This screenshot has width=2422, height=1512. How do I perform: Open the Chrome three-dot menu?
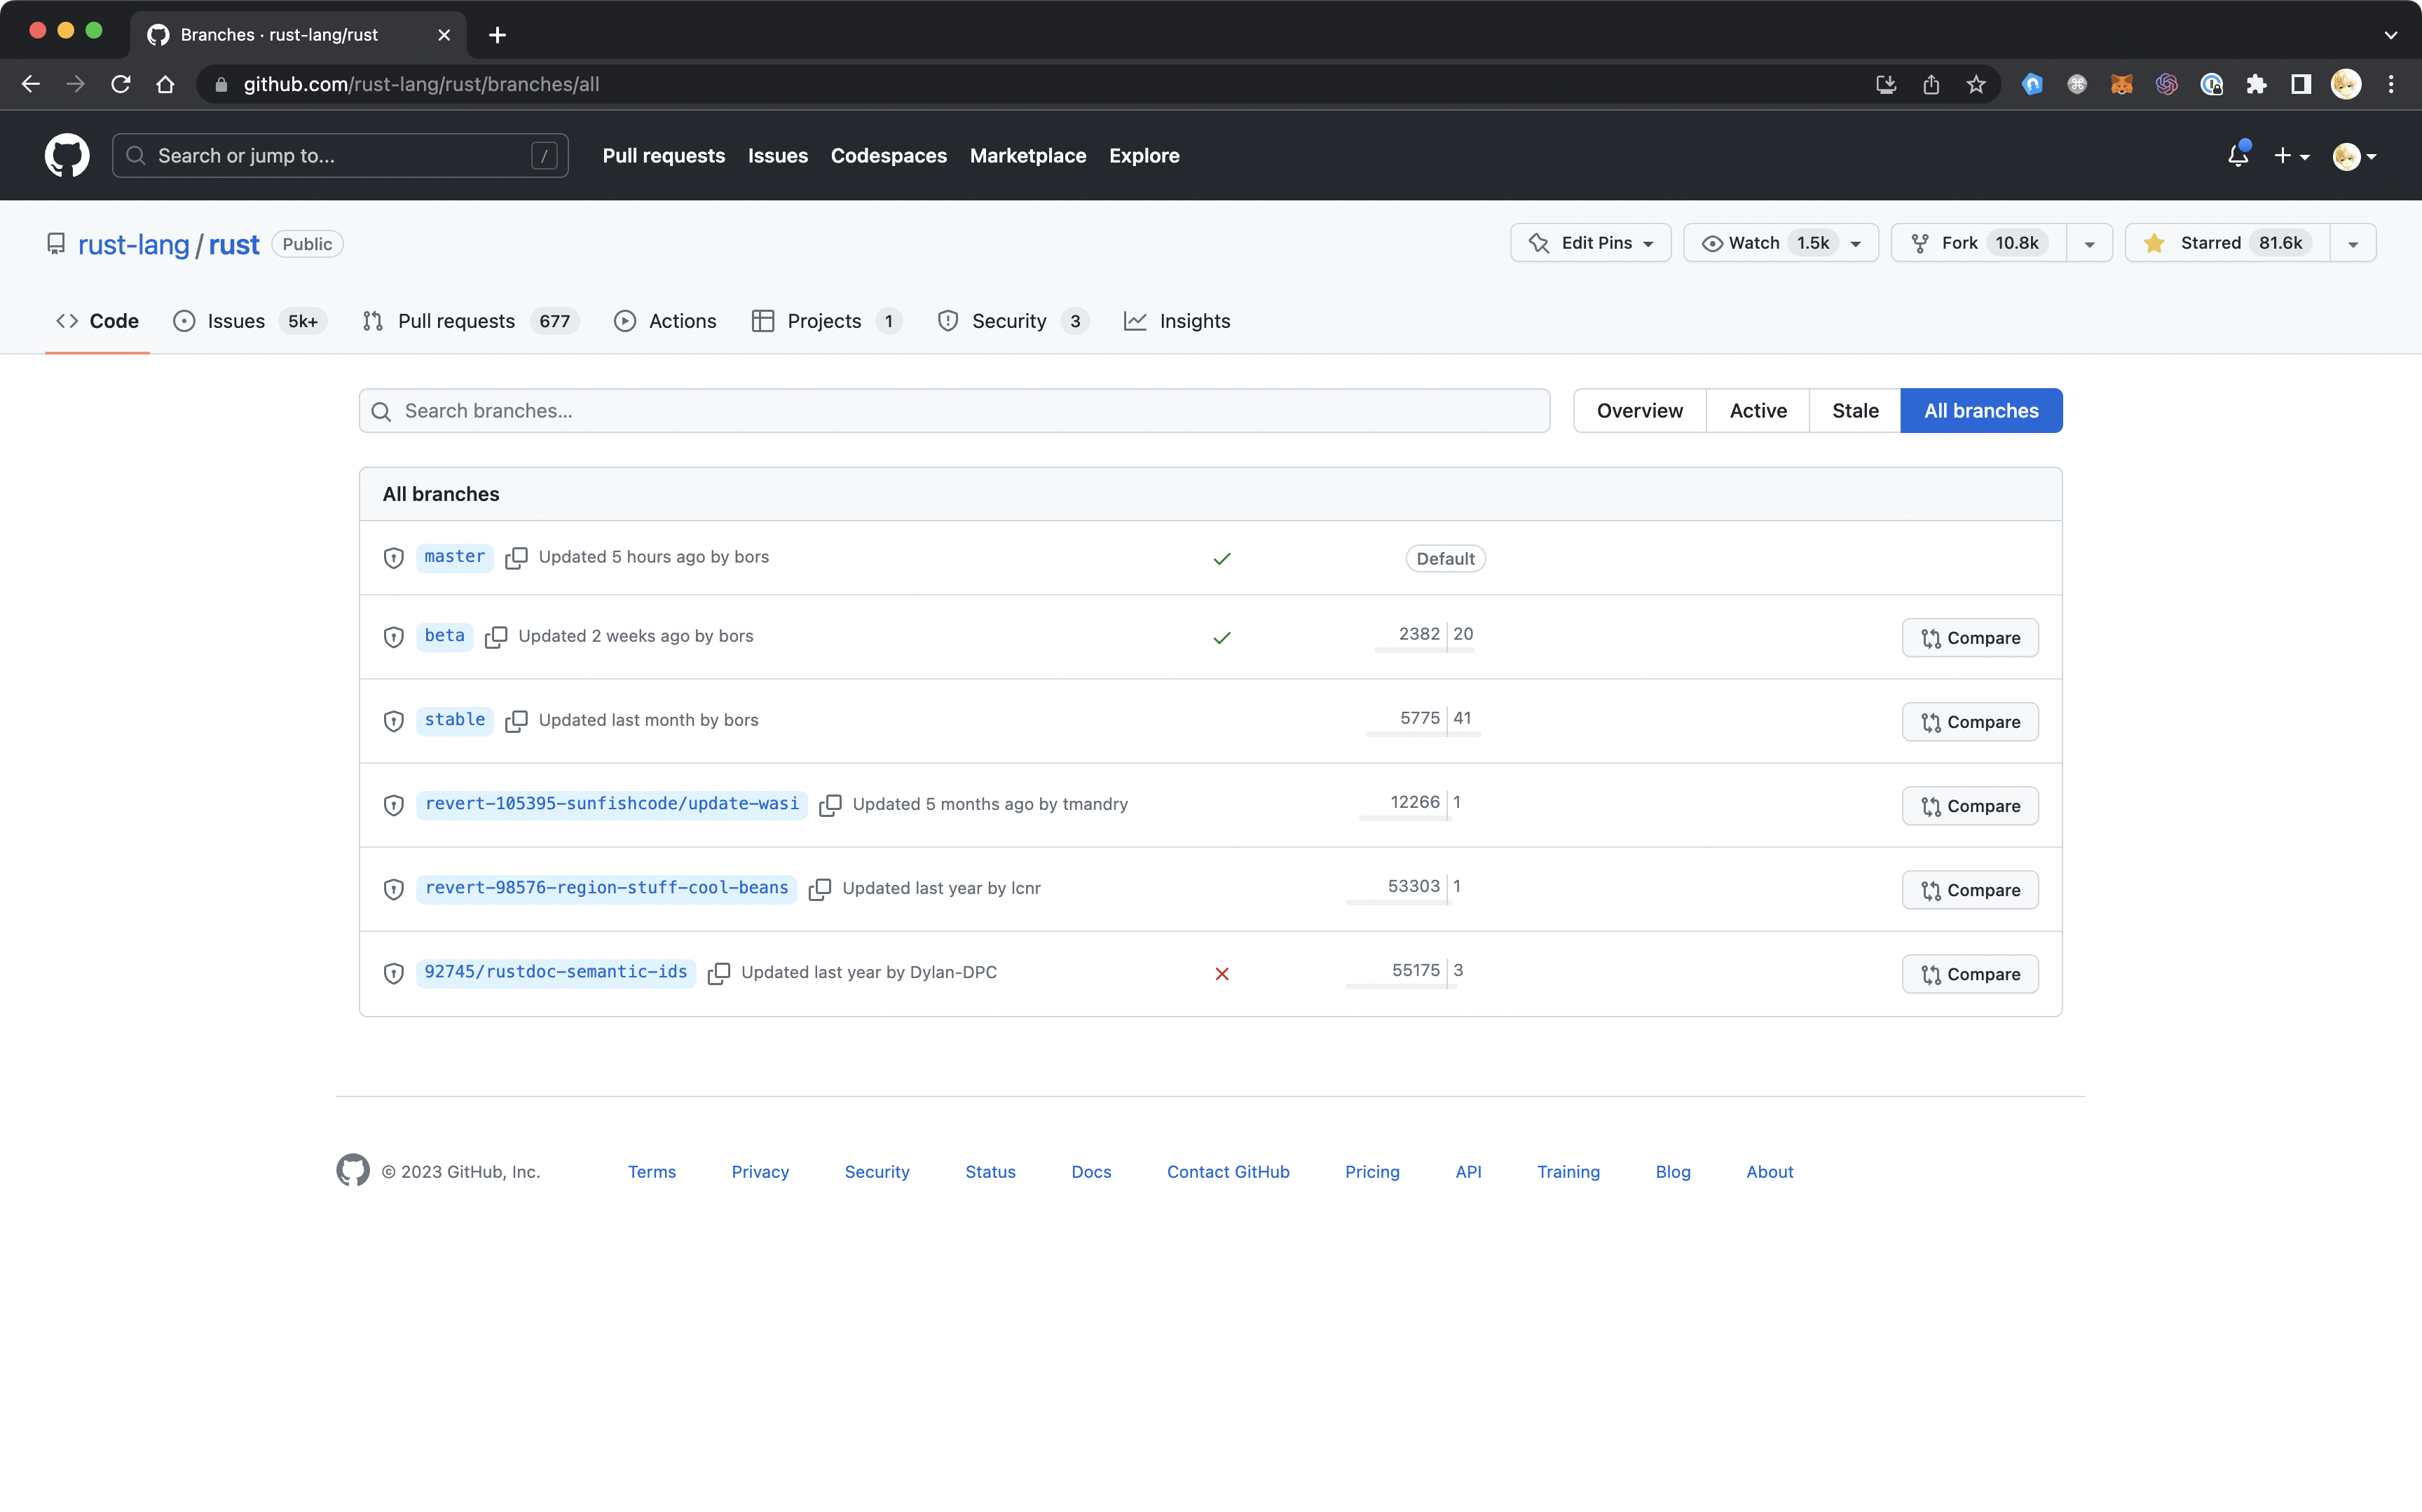point(2391,84)
